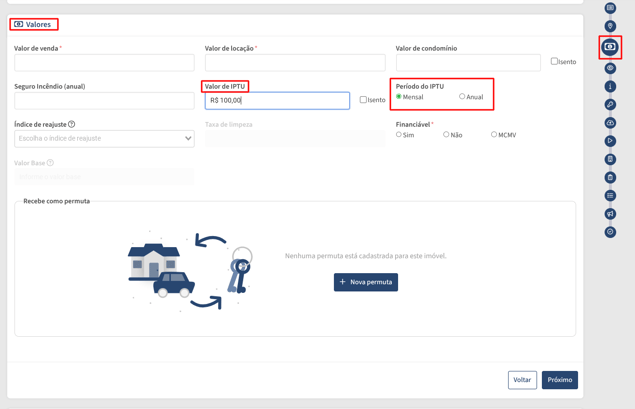The width and height of the screenshot is (635, 409).
Task: Focus the Valor de locação field
Action: [x=295, y=63]
